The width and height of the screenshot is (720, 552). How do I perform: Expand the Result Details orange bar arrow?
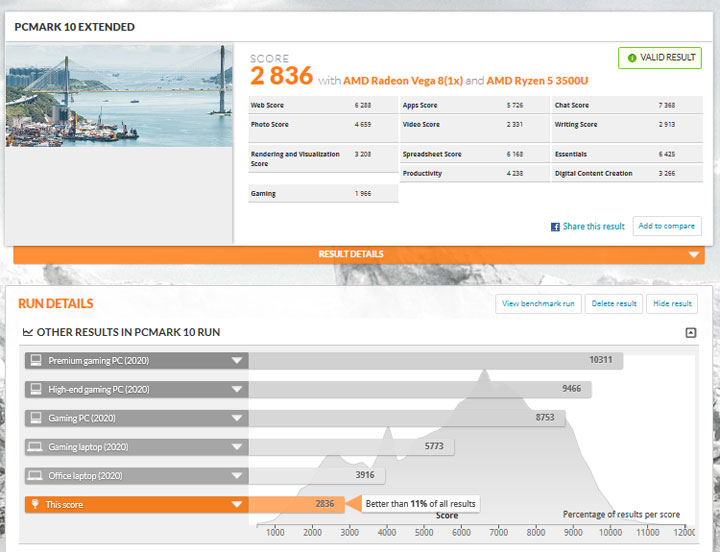pyautogui.click(x=695, y=255)
